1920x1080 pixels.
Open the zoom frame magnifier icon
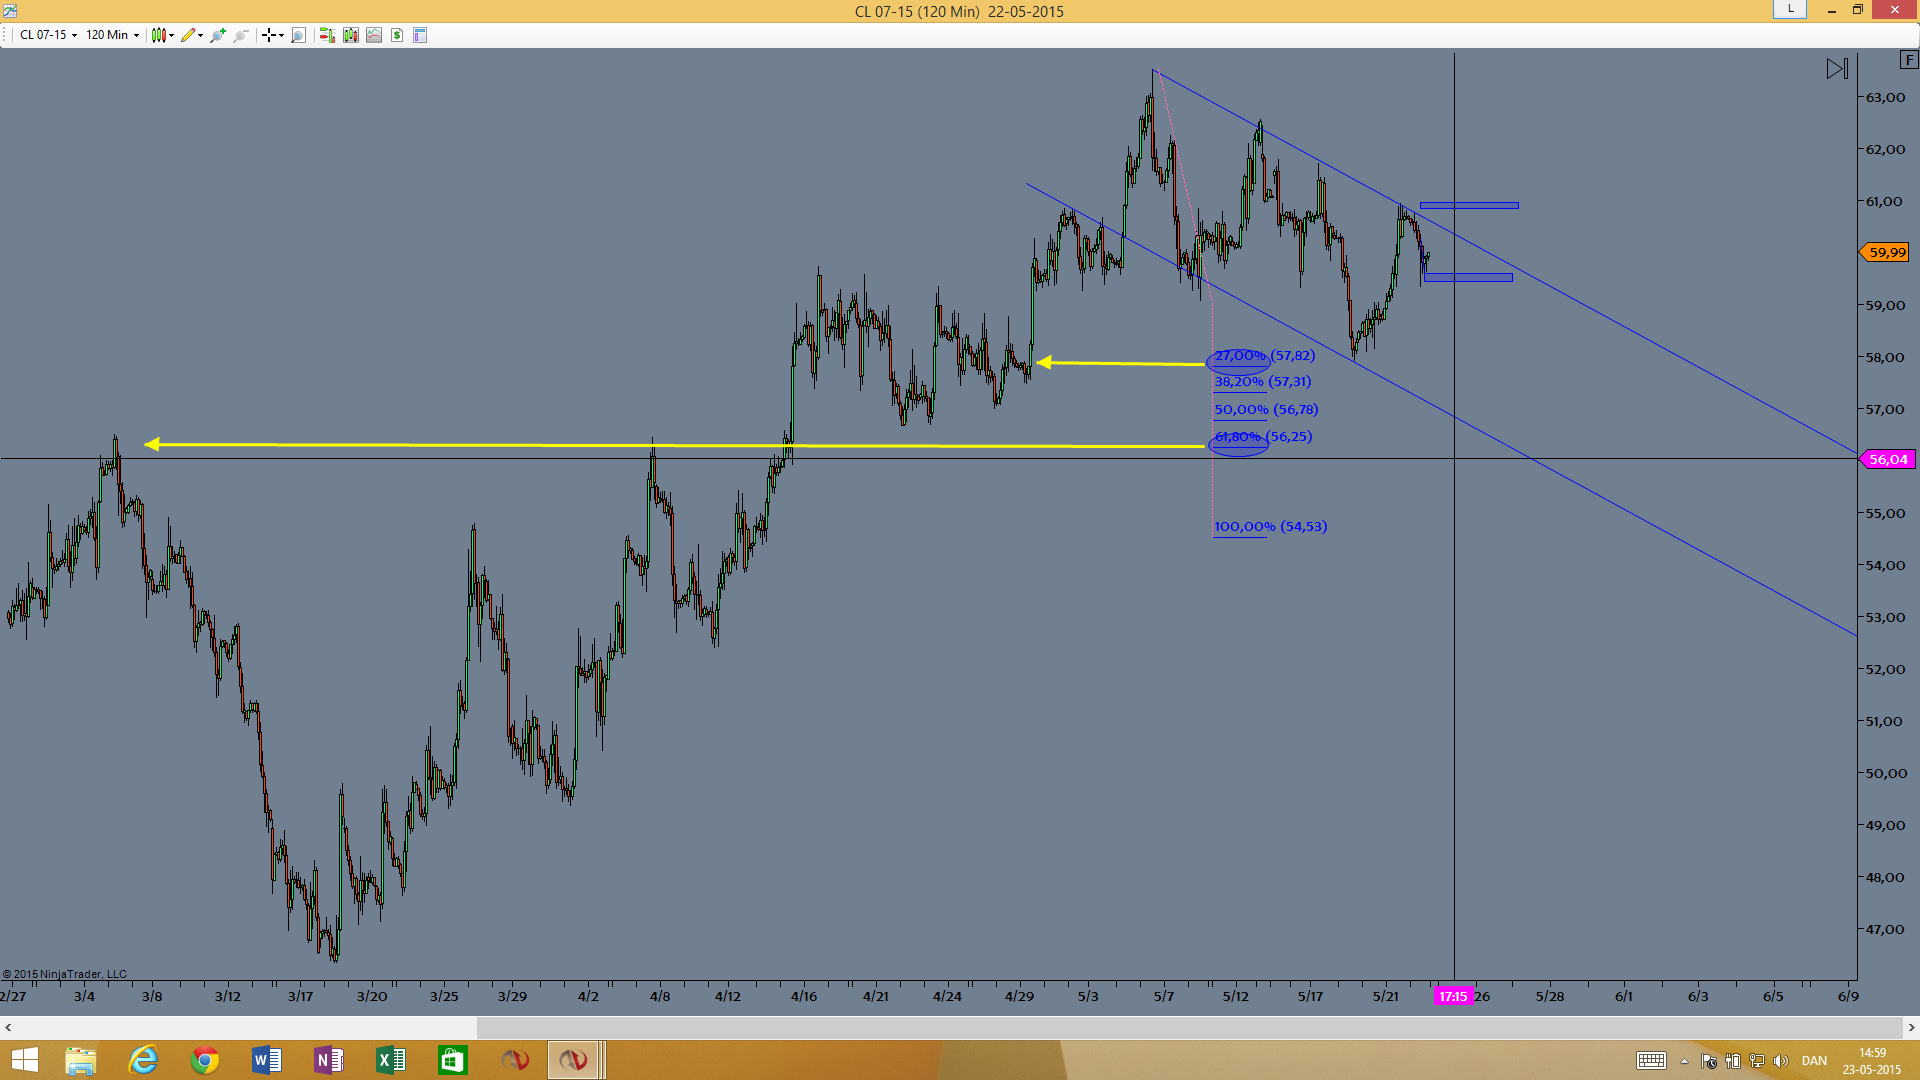[x=298, y=35]
